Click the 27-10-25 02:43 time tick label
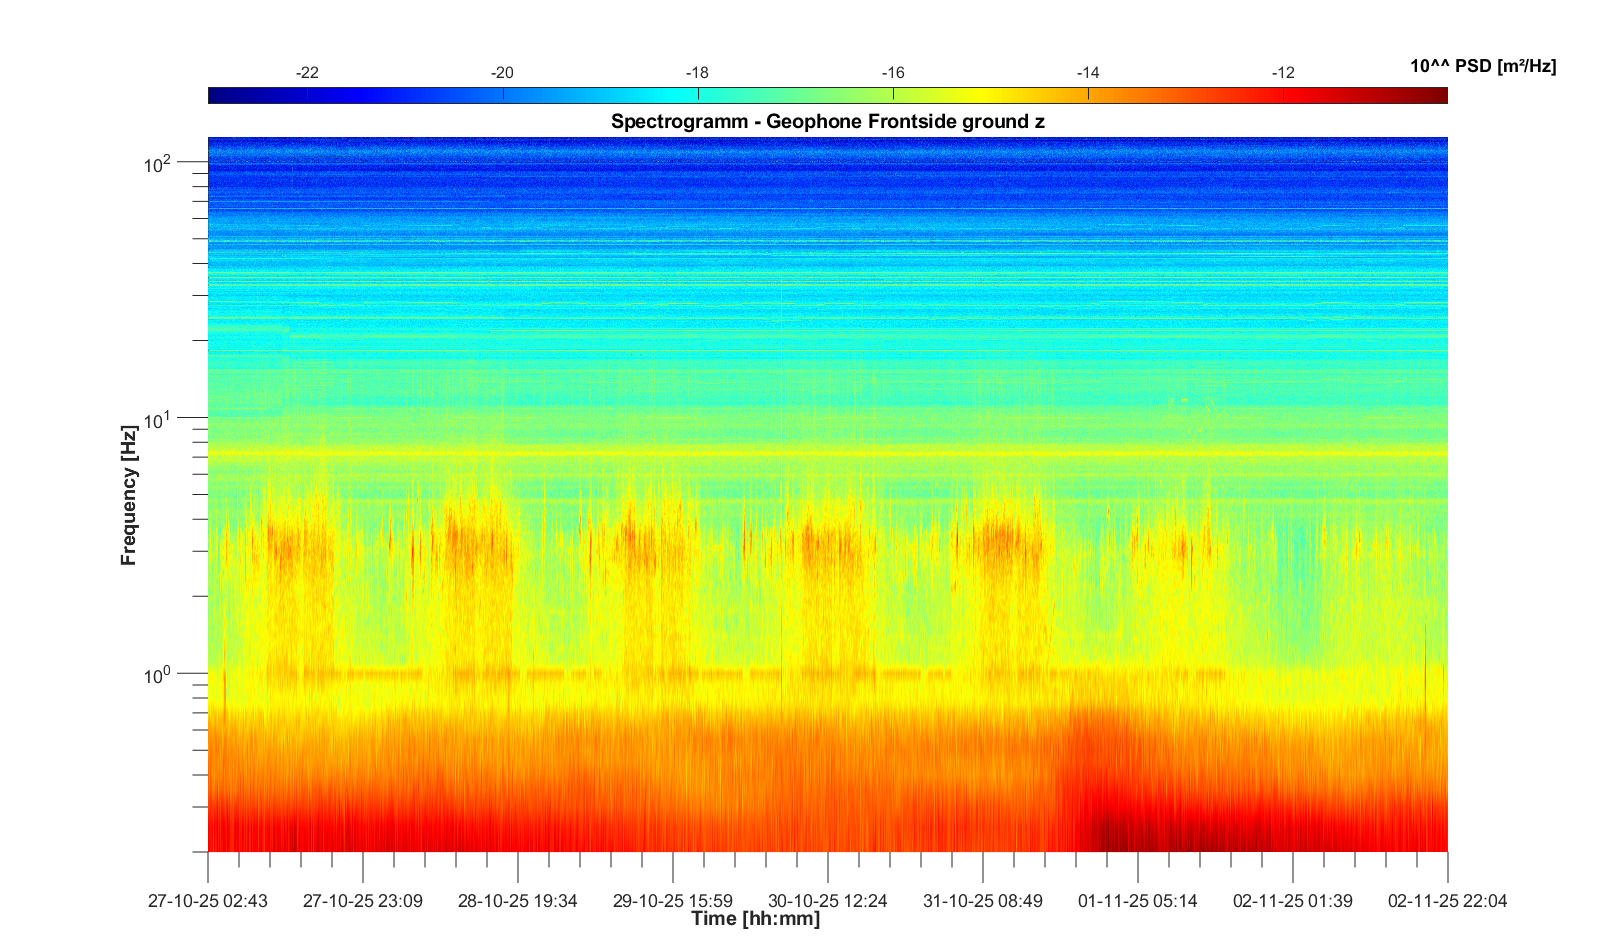This screenshot has width=1600, height=948. 208,901
